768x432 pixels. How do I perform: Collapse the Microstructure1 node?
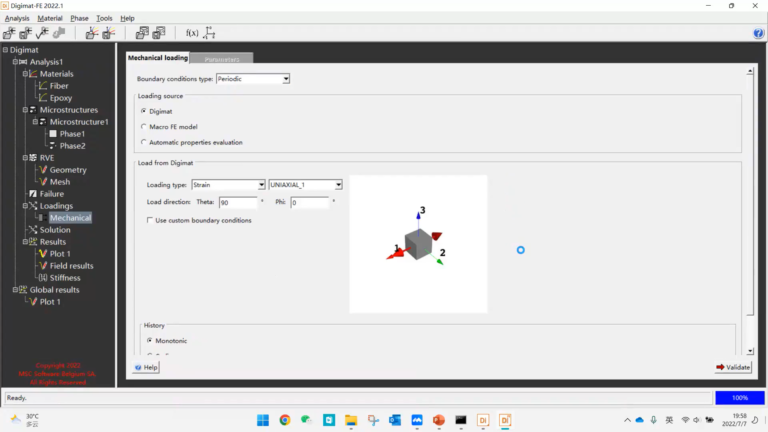[x=35, y=121]
